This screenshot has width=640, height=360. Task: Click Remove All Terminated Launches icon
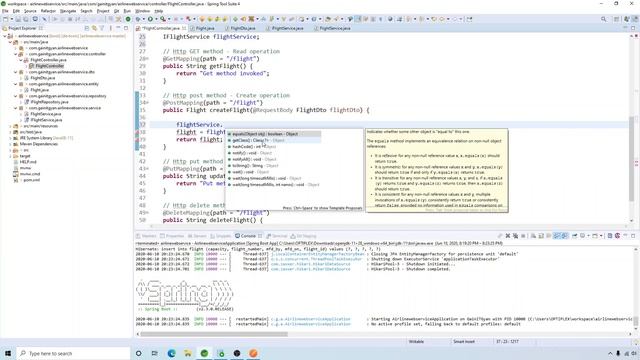click(516, 236)
